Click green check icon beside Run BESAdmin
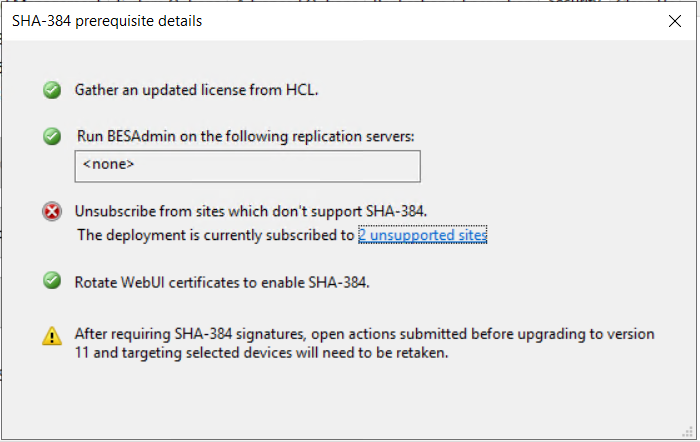This screenshot has height=442, width=700. click(x=52, y=136)
